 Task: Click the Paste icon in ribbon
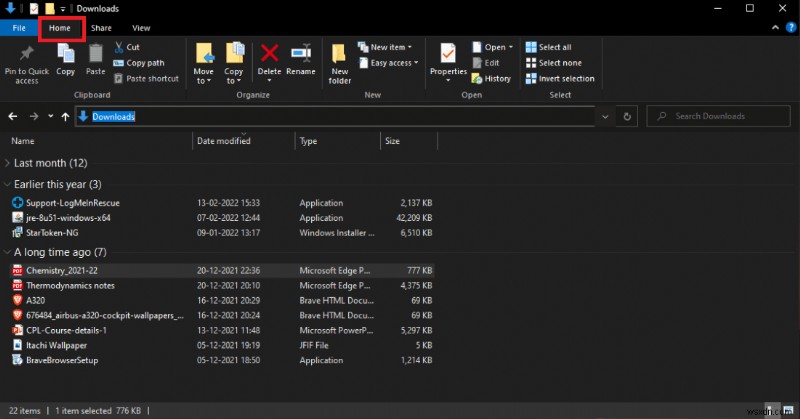(x=96, y=56)
